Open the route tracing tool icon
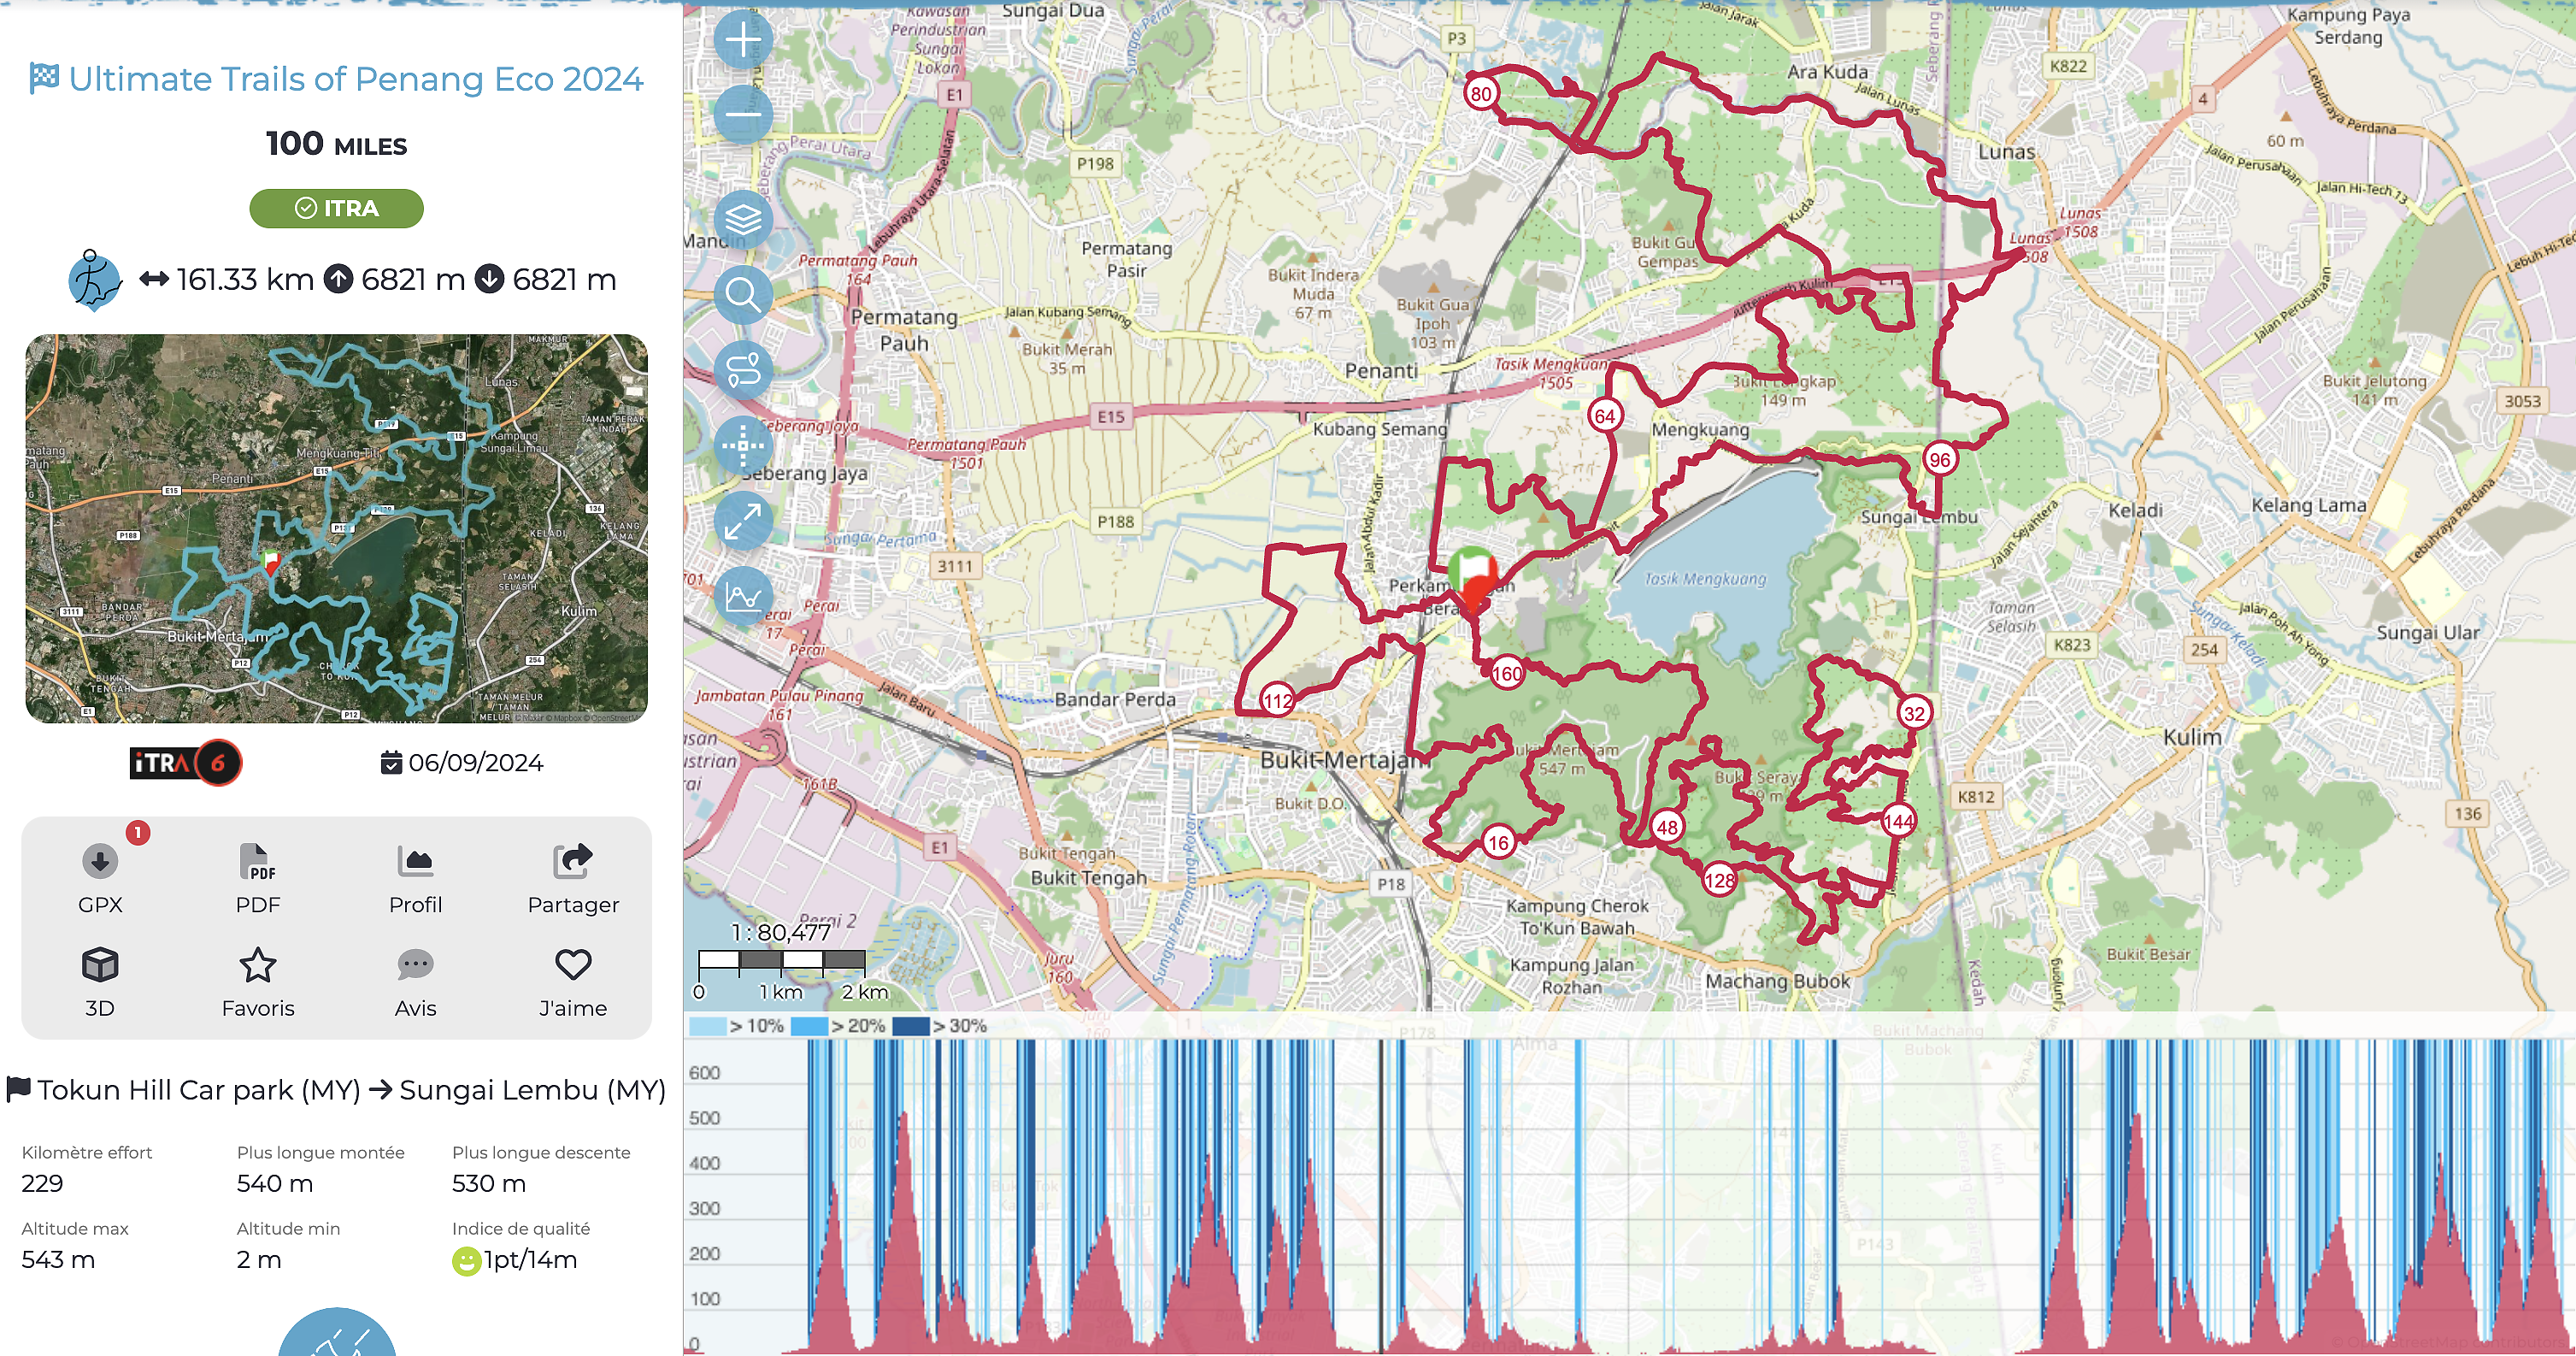 743,370
